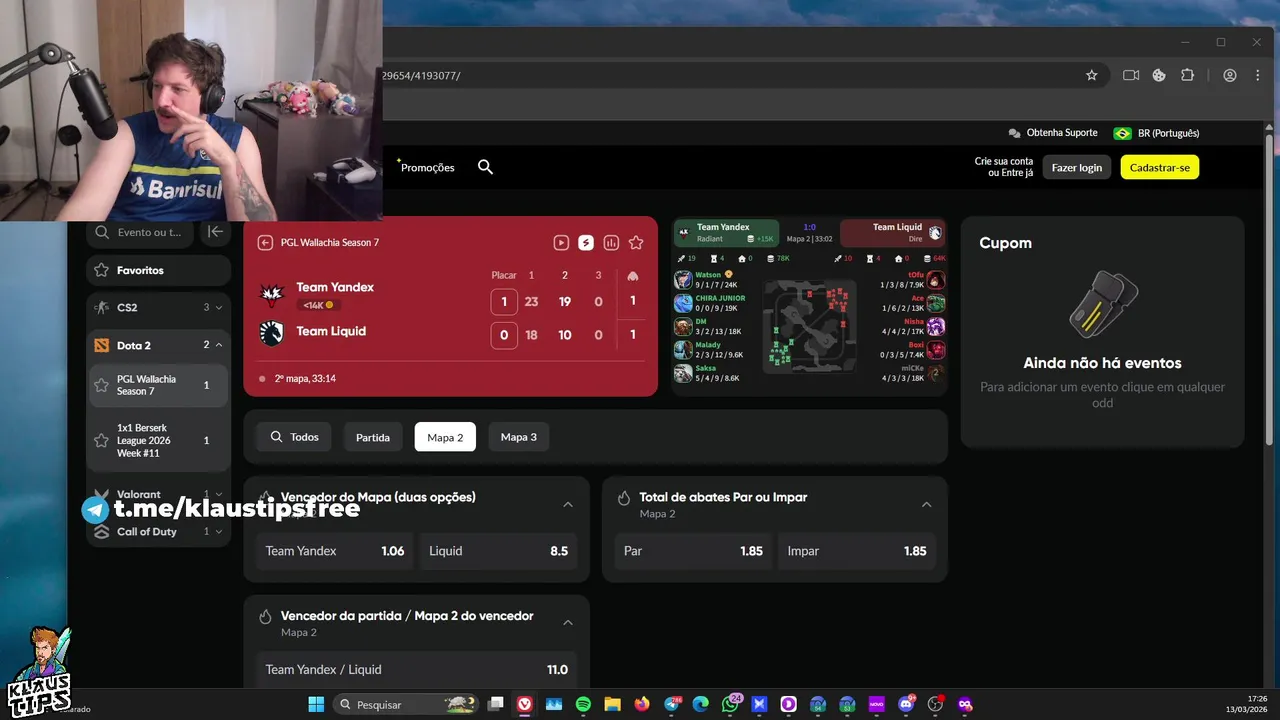The width and height of the screenshot is (1280, 720).
Task: Click the Nisha hero portrait
Action: tap(935, 326)
